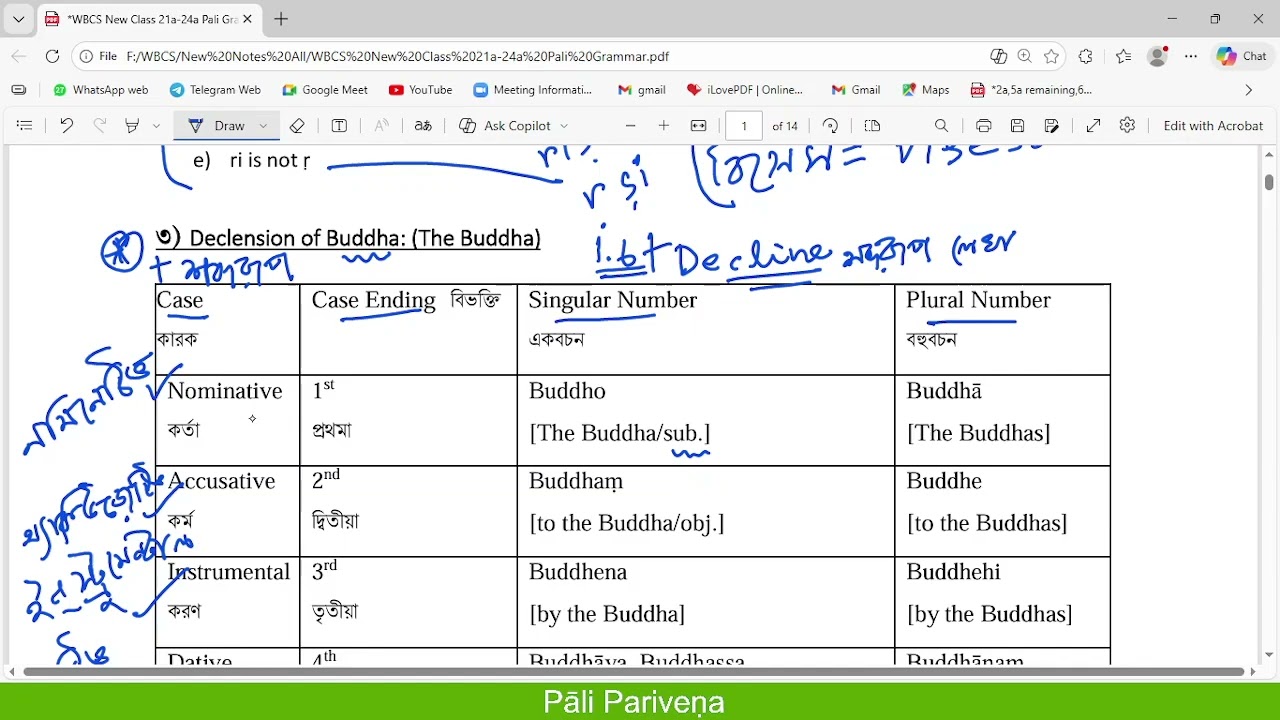The image size is (1280, 720).
Task: Close the WBCS Pali Grammar tab
Action: pyautogui.click(x=247, y=19)
